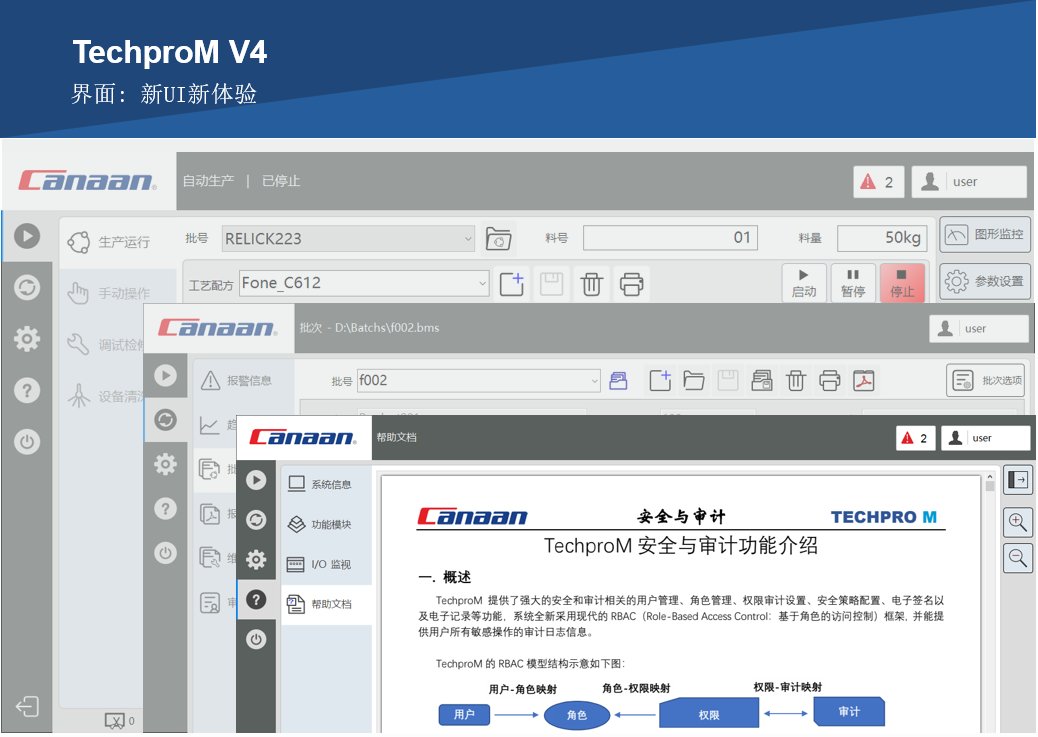Open folder icon in the middle window toolbar

click(x=694, y=381)
